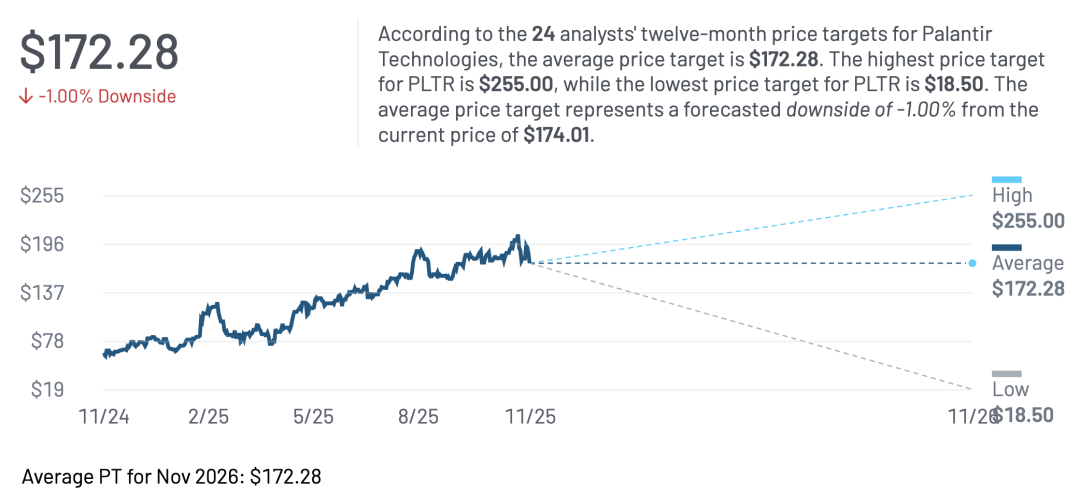Click the $137 y-axis label
The height and width of the screenshot is (494, 1080).
tap(42, 293)
